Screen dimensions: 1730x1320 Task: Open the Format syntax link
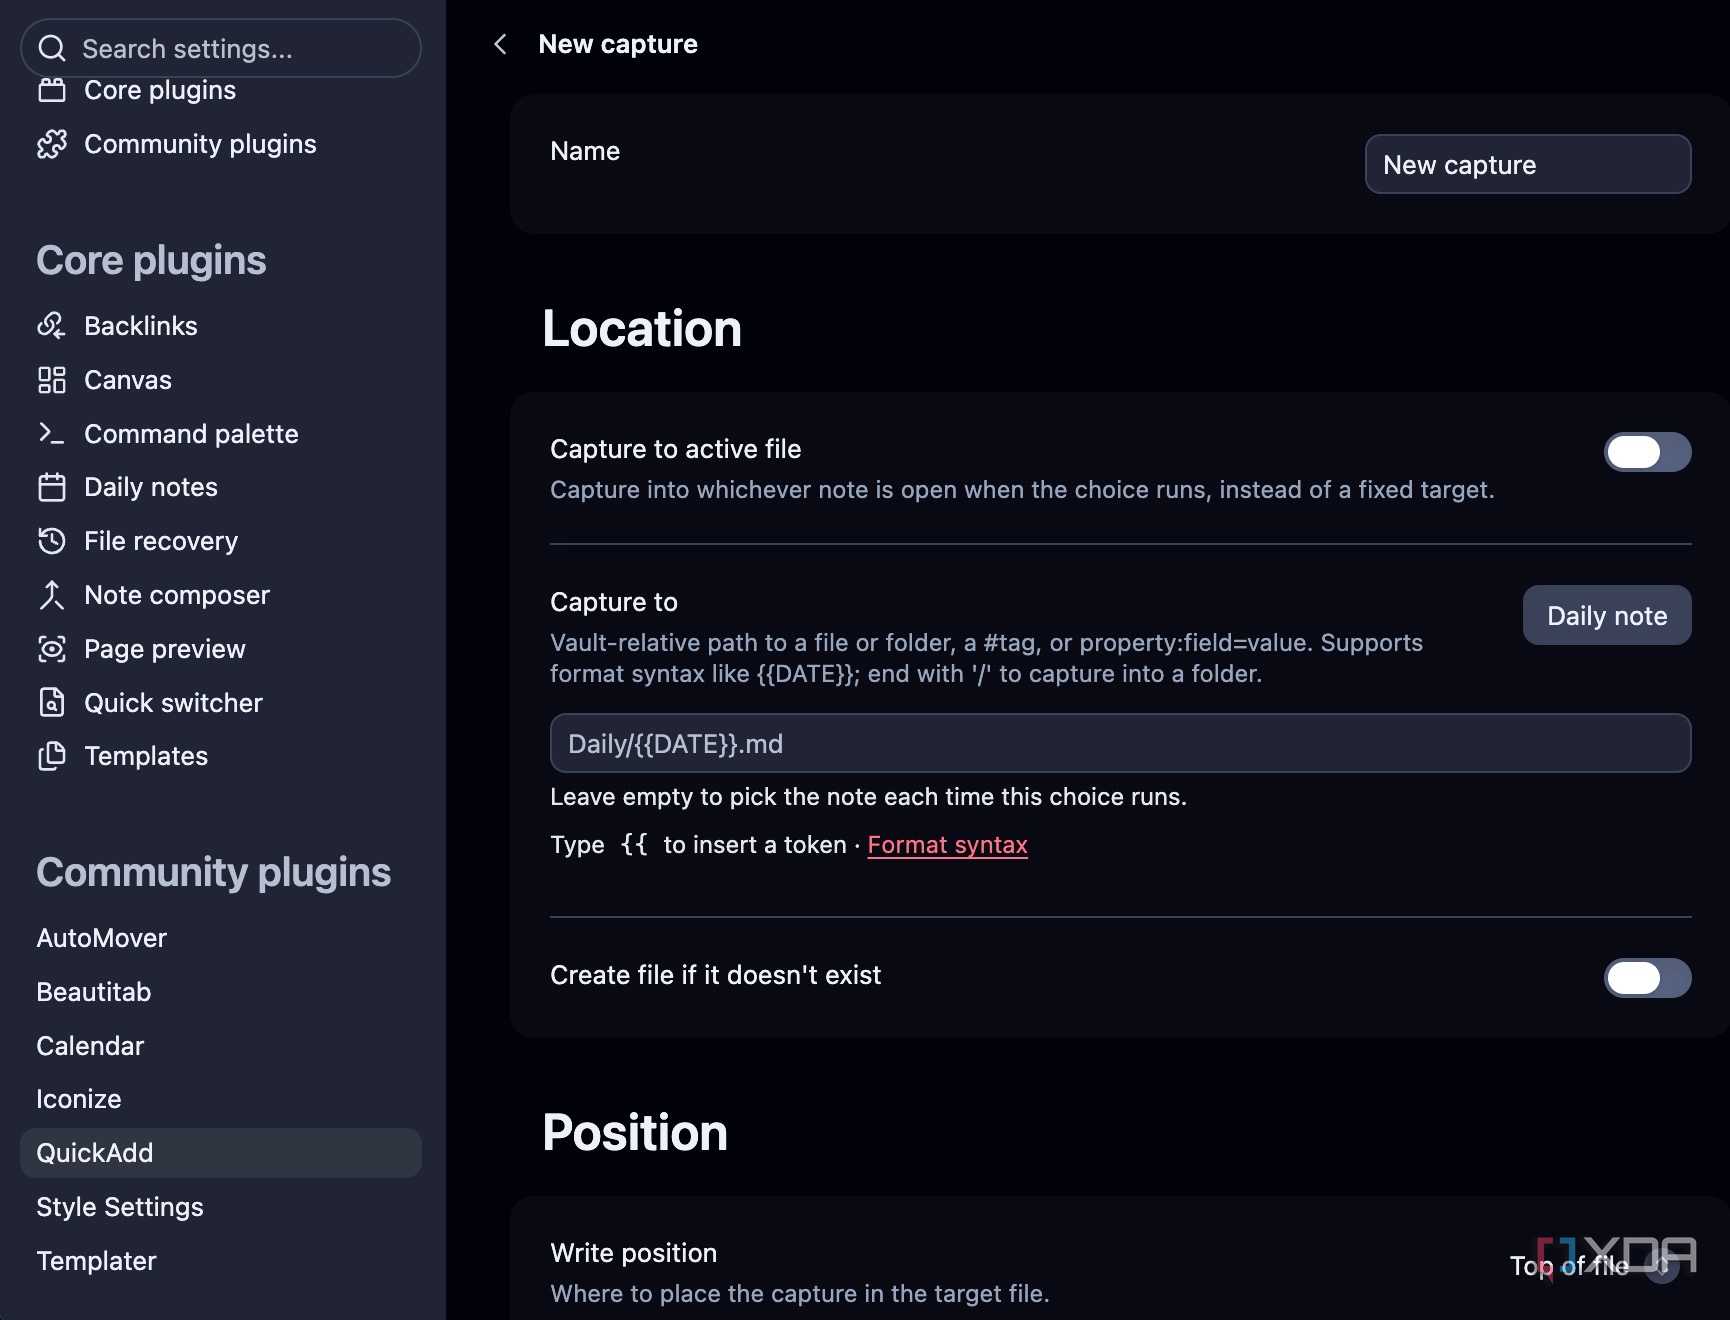(947, 845)
